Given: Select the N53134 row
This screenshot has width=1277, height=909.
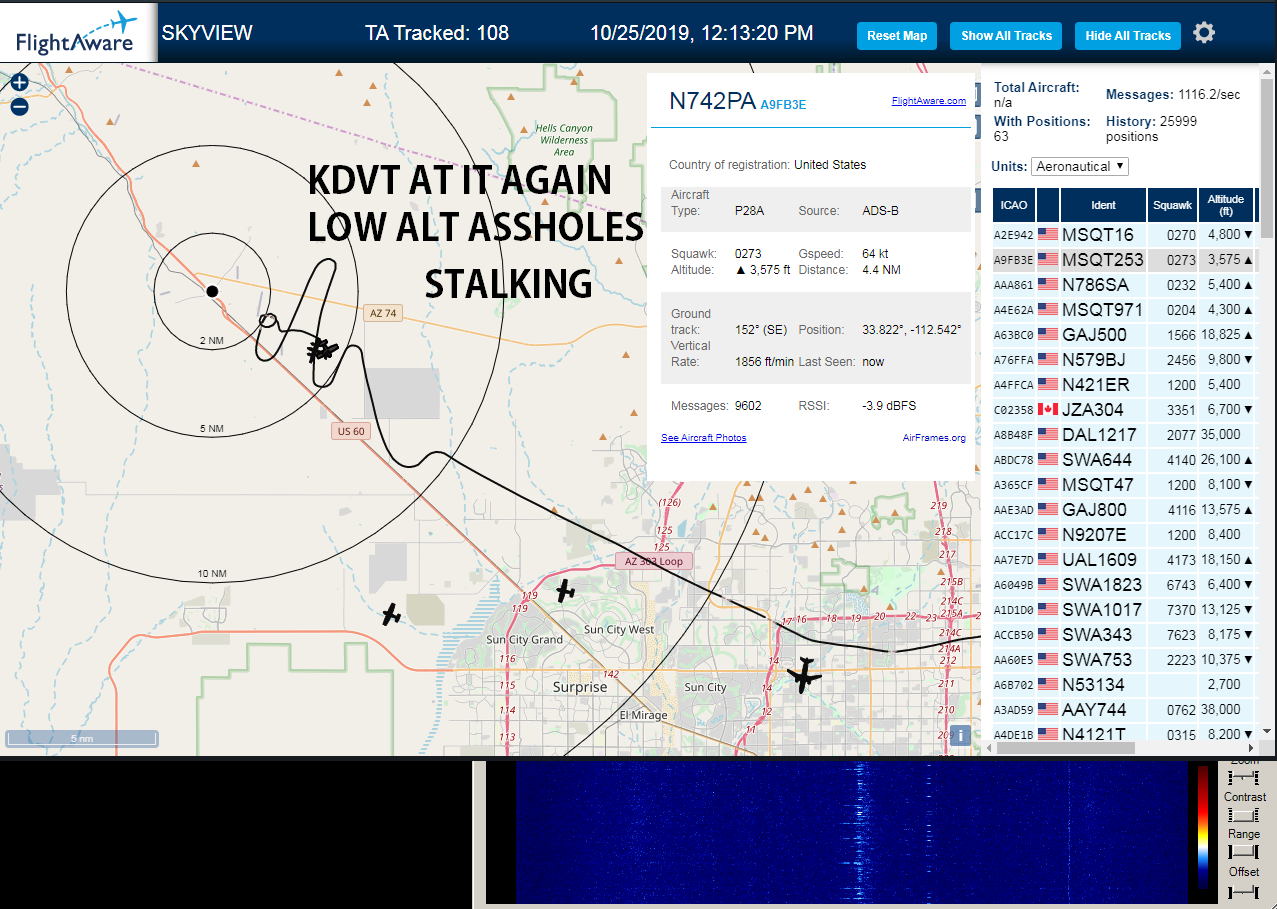Looking at the screenshot, I should point(1124,684).
